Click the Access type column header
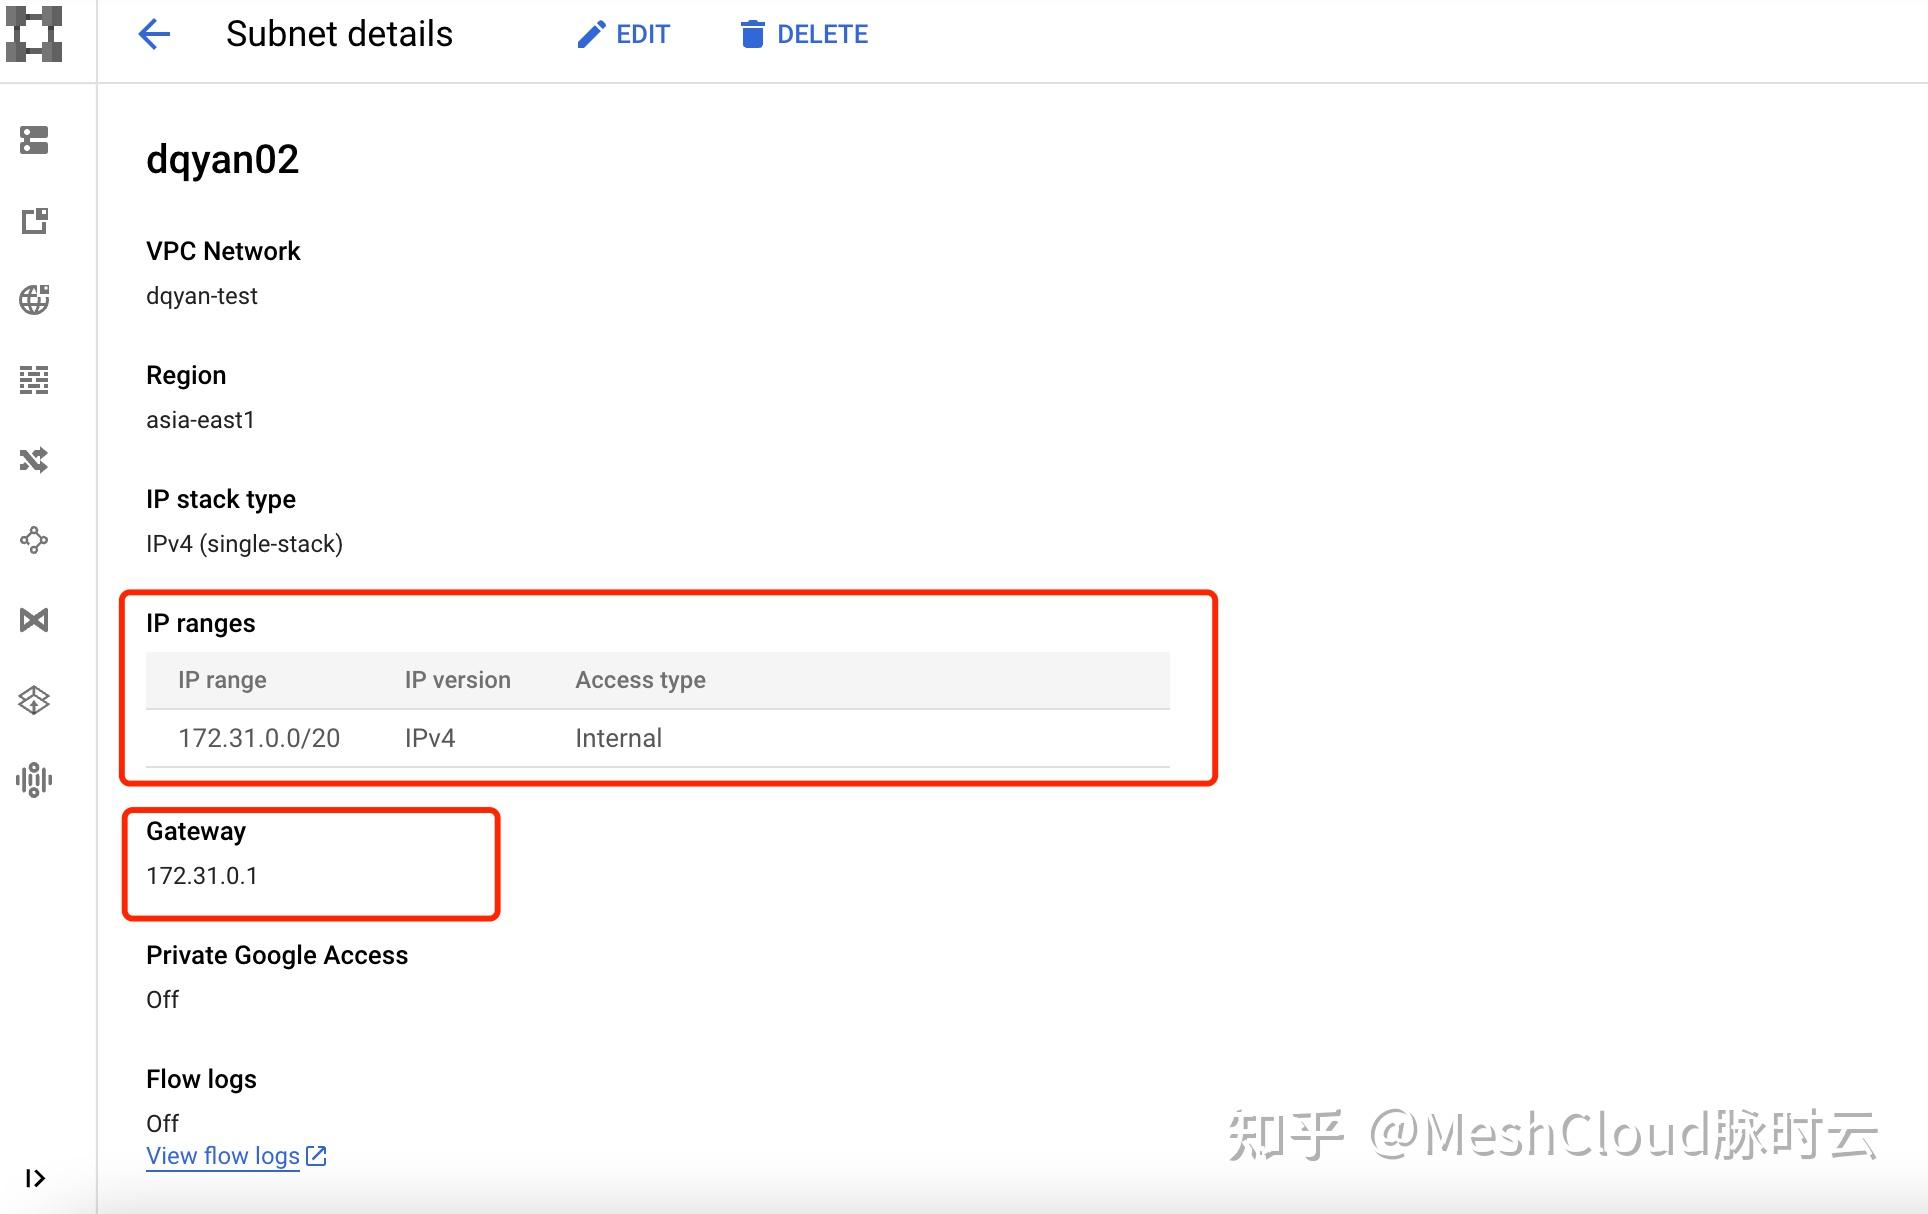The image size is (1928, 1214). (x=640, y=680)
